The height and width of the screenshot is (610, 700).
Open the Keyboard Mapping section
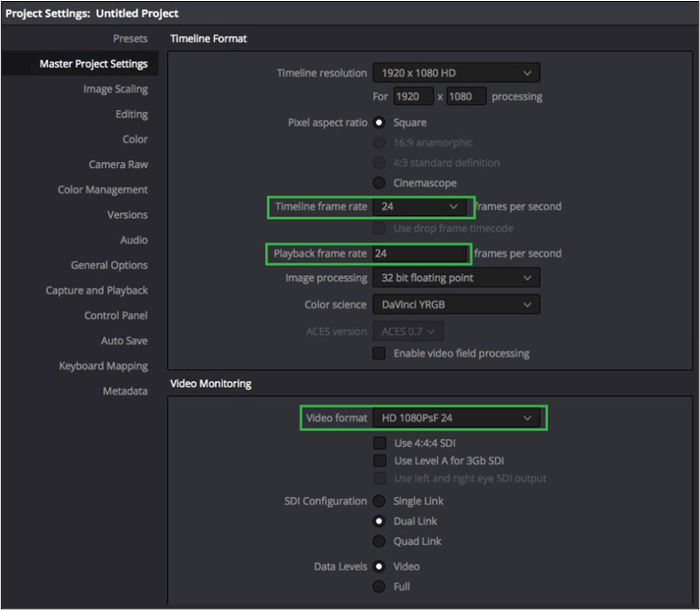point(103,366)
